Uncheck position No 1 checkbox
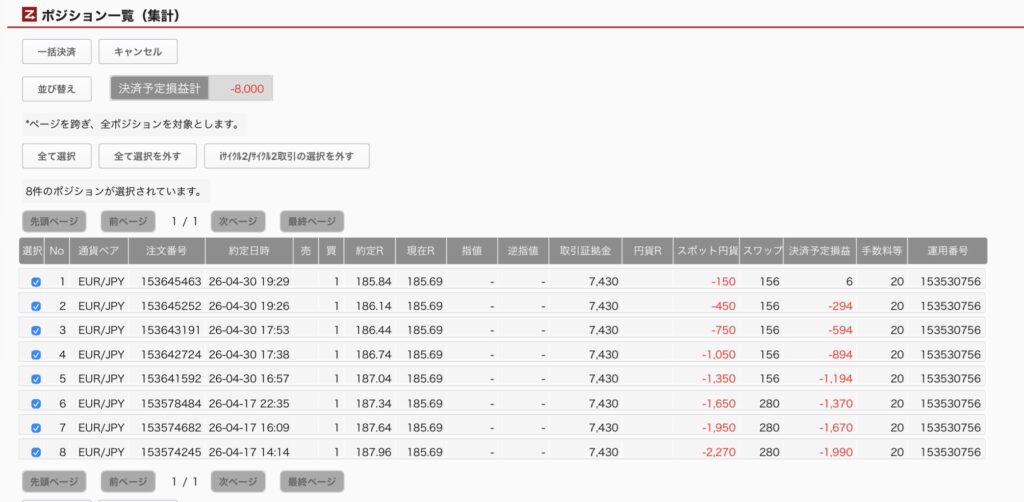1024x502 pixels. point(36,282)
